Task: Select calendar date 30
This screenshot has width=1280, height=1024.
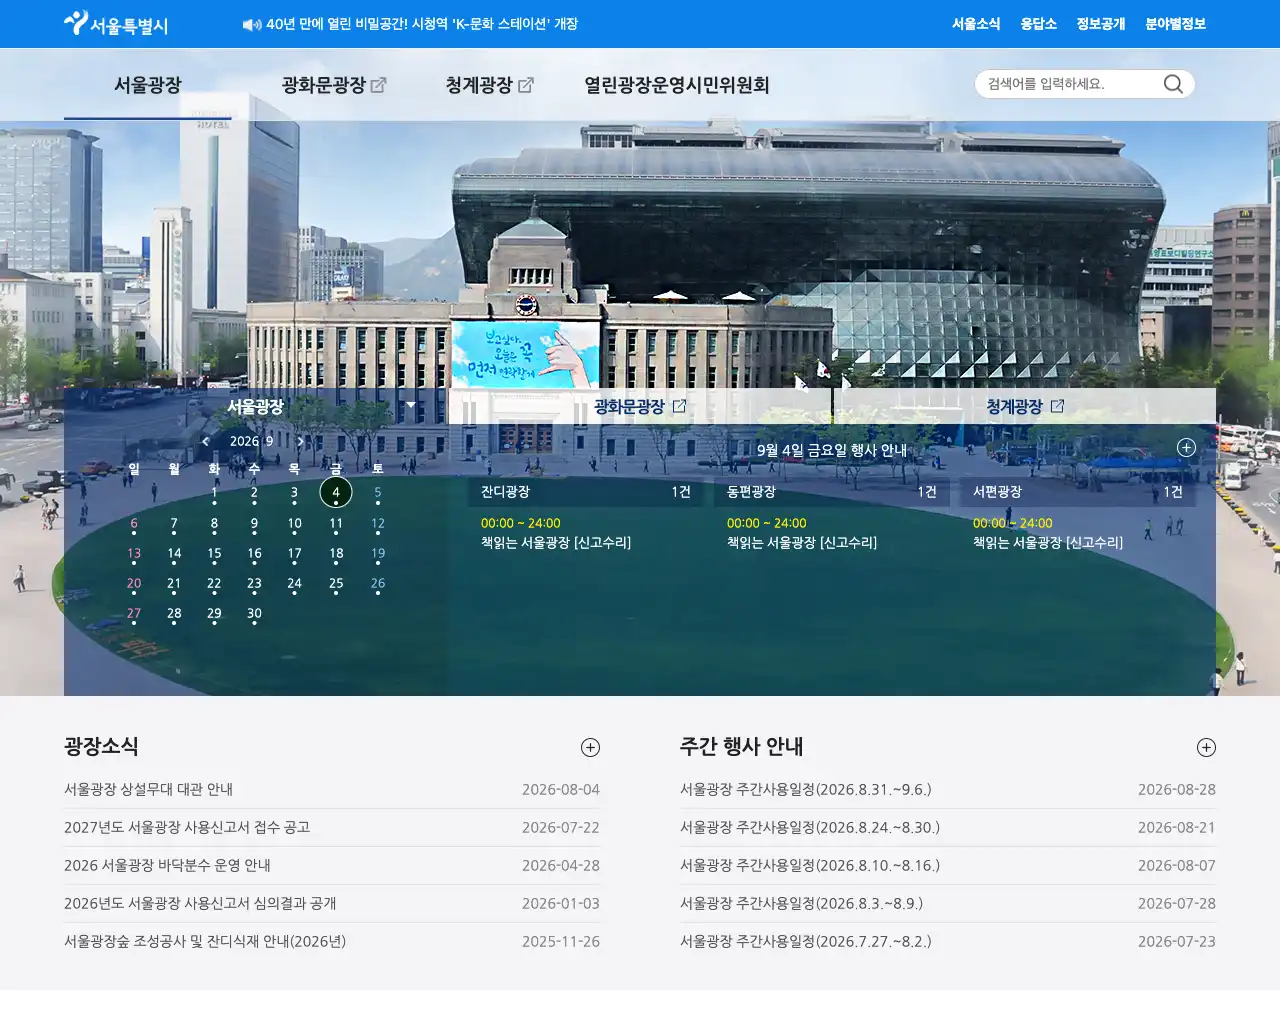Action: pyautogui.click(x=254, y=614)
